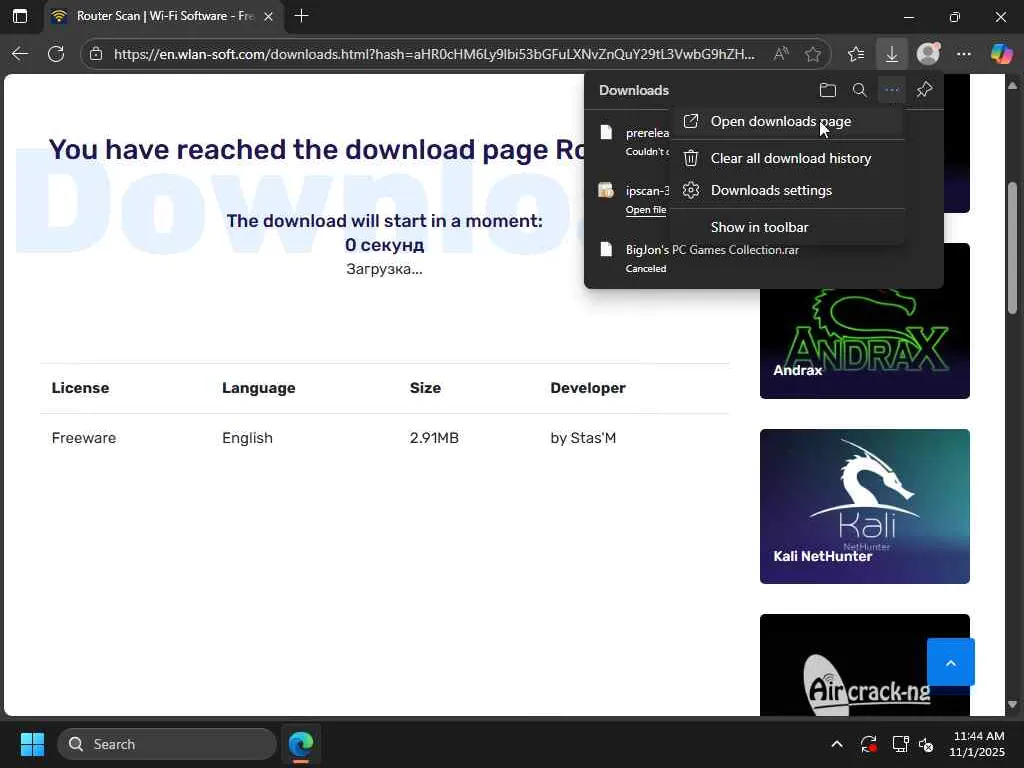Search downloads with the magnifier icon

859,90
